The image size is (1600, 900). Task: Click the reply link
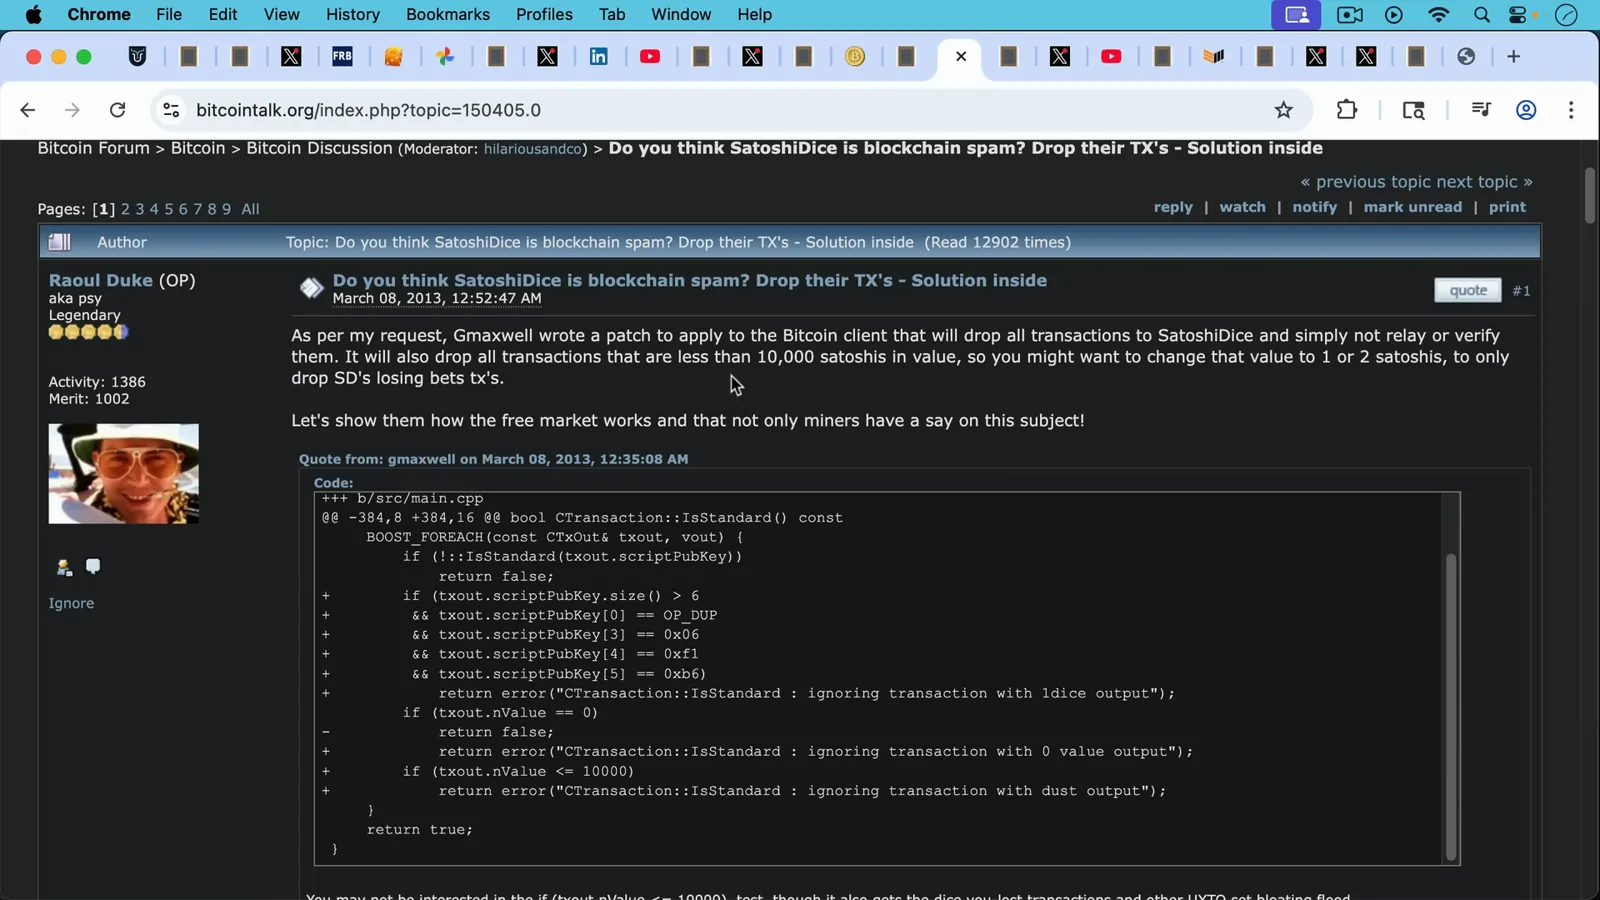point(1173,207)
